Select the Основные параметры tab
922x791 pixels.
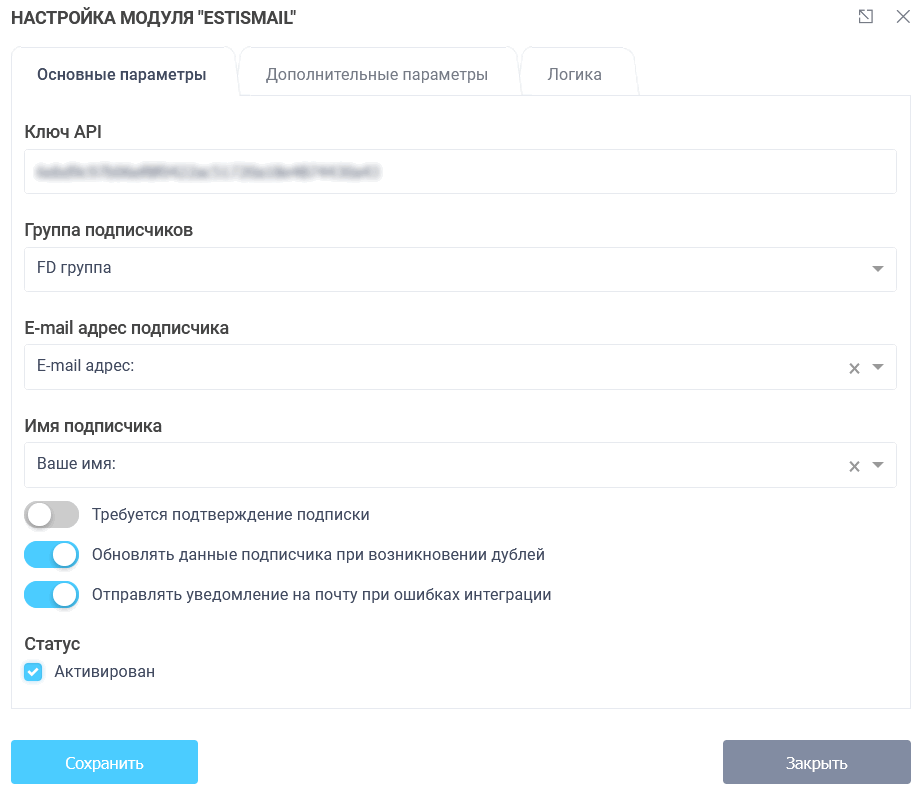point(122,75)
